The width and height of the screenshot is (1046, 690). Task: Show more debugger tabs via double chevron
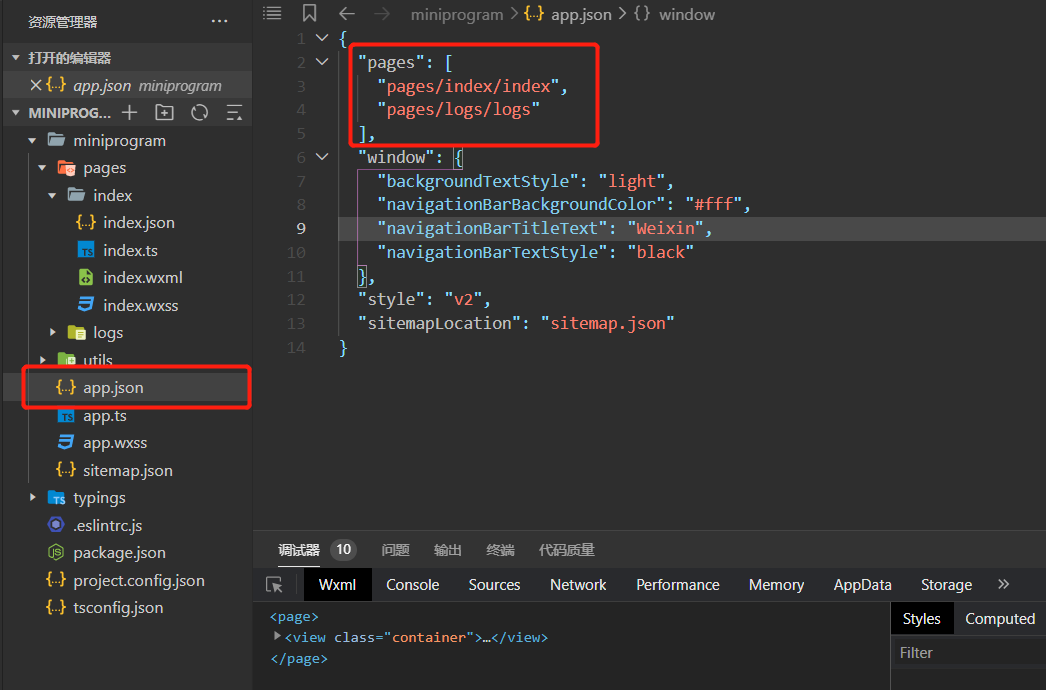[1003, 584]
